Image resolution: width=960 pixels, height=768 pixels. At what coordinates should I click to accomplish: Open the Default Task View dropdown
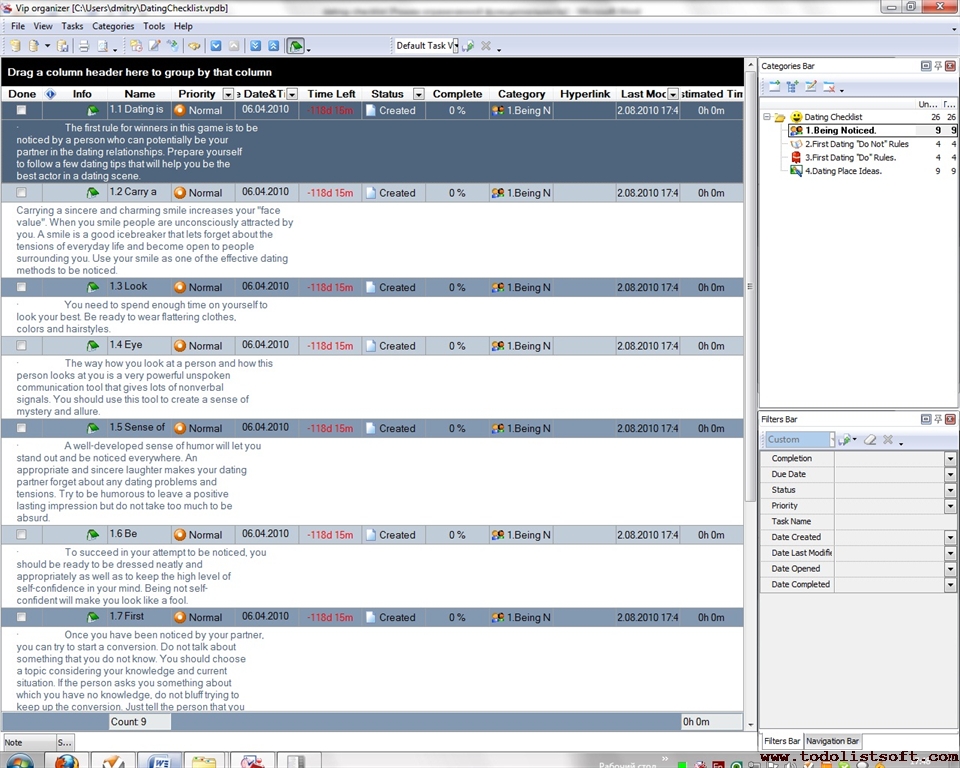pyautogui.click(x=453, y=46)
